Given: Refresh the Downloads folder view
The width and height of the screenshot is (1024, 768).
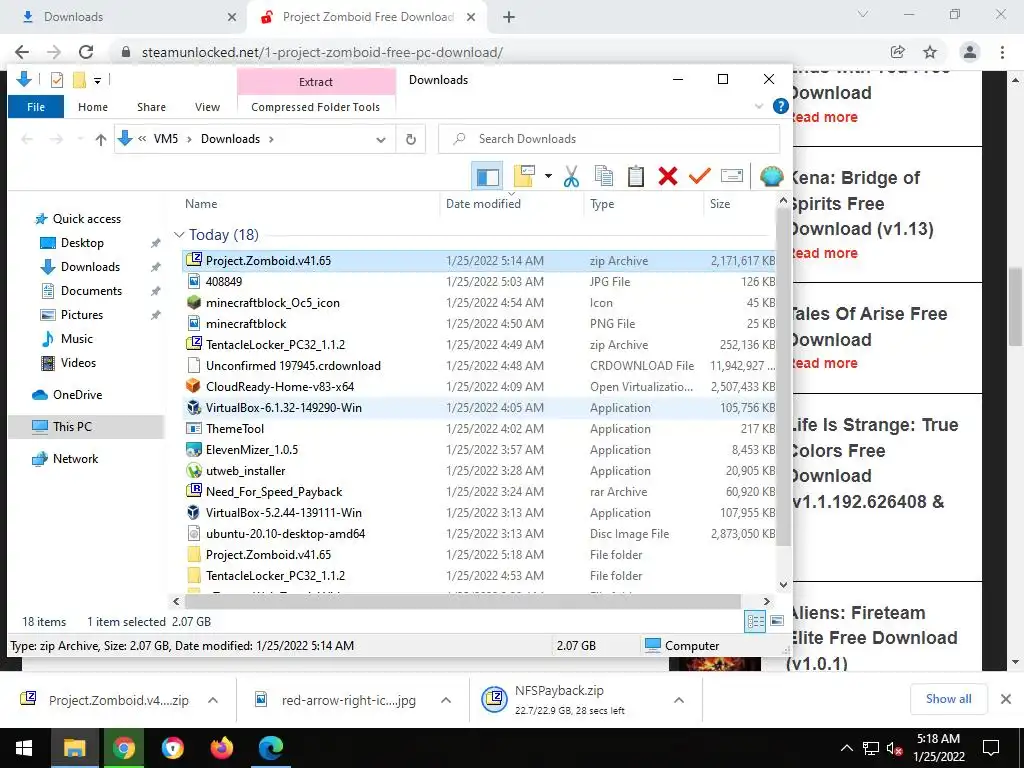Looking at the screenshot, I should (x=411, y=139).
